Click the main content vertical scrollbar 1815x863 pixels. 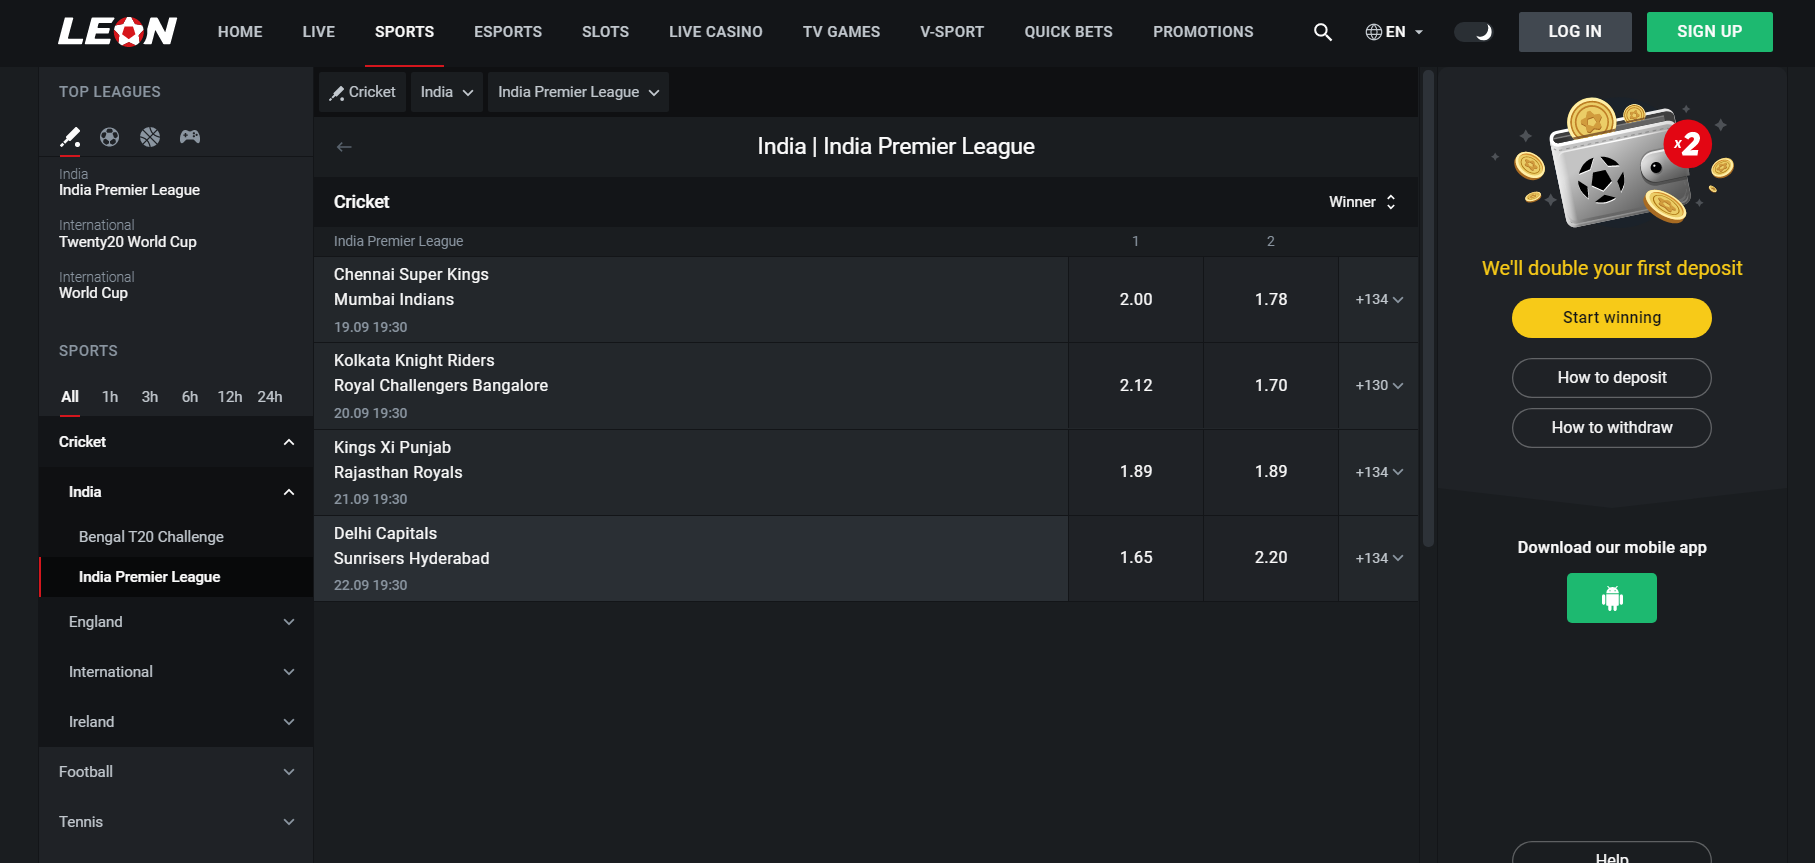[1428, 308]
